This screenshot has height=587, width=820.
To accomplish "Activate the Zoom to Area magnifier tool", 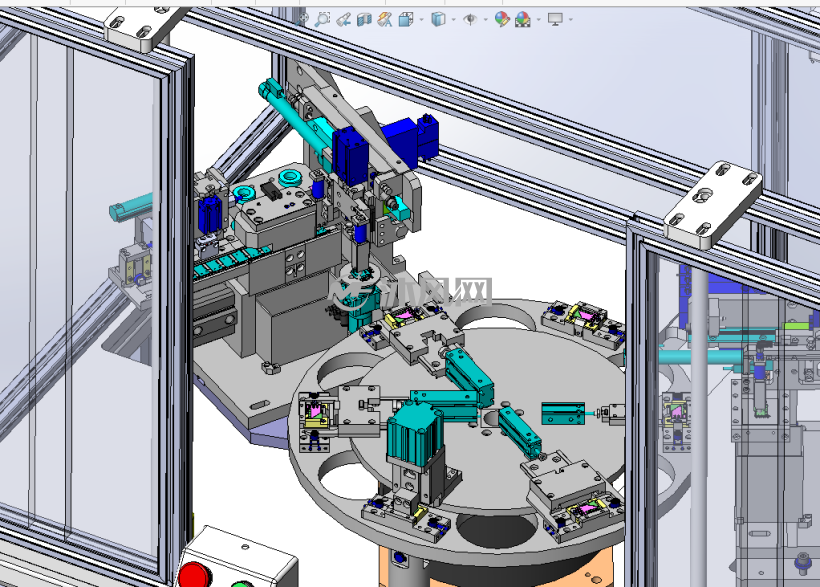I will [323, 19].
